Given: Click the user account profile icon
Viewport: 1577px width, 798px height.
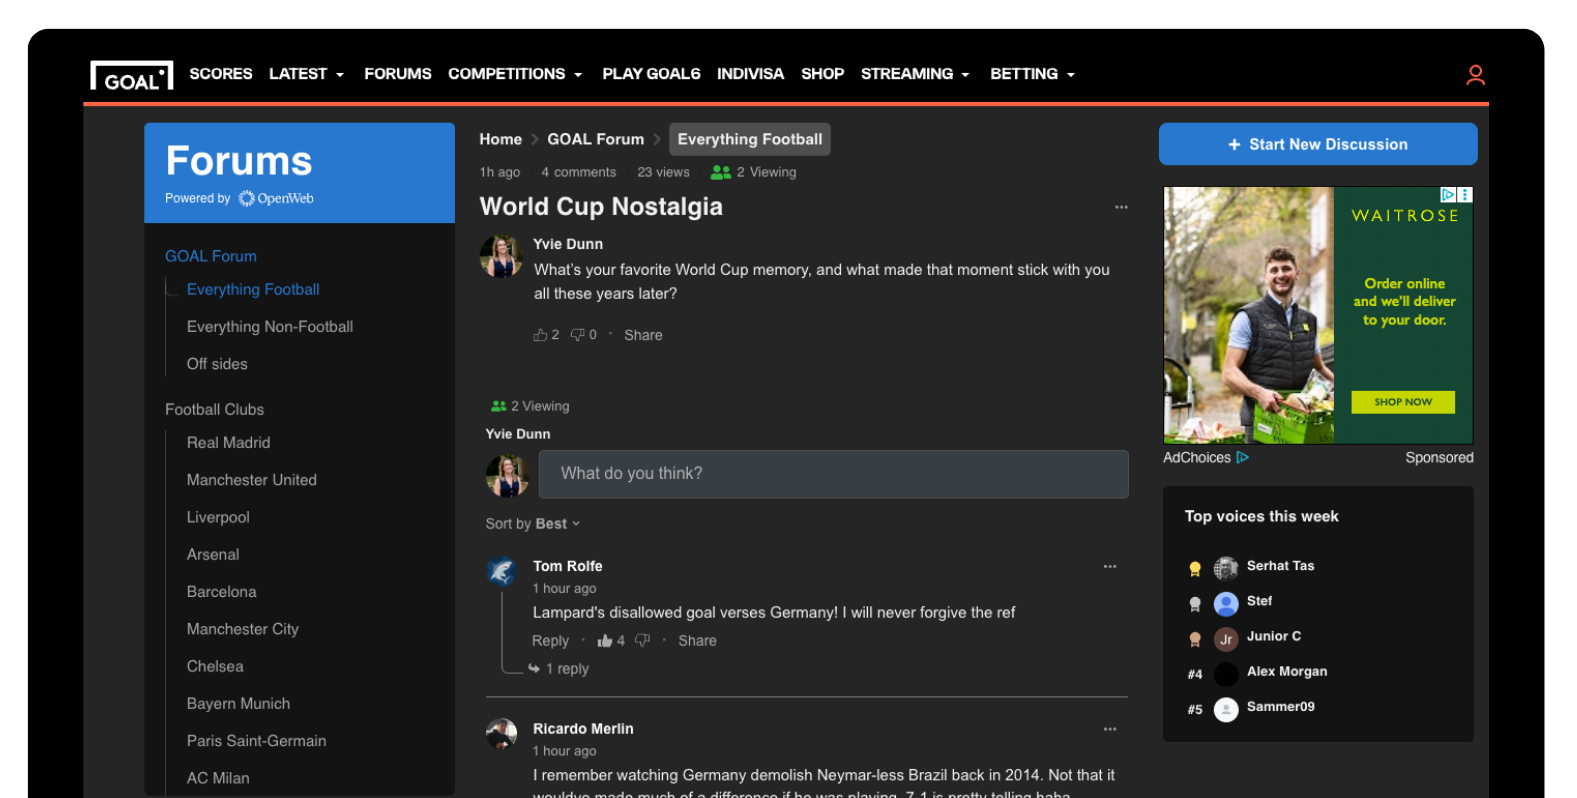Looking at the screenshot, I should [1474, 75].
